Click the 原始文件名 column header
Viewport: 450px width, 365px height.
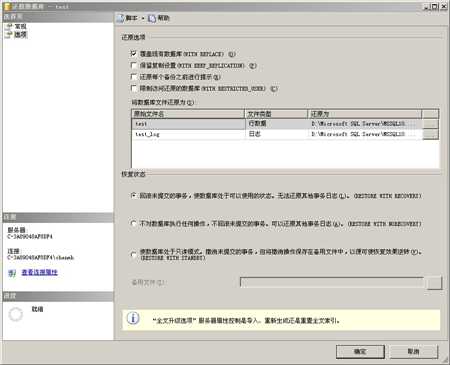[188, 114]
